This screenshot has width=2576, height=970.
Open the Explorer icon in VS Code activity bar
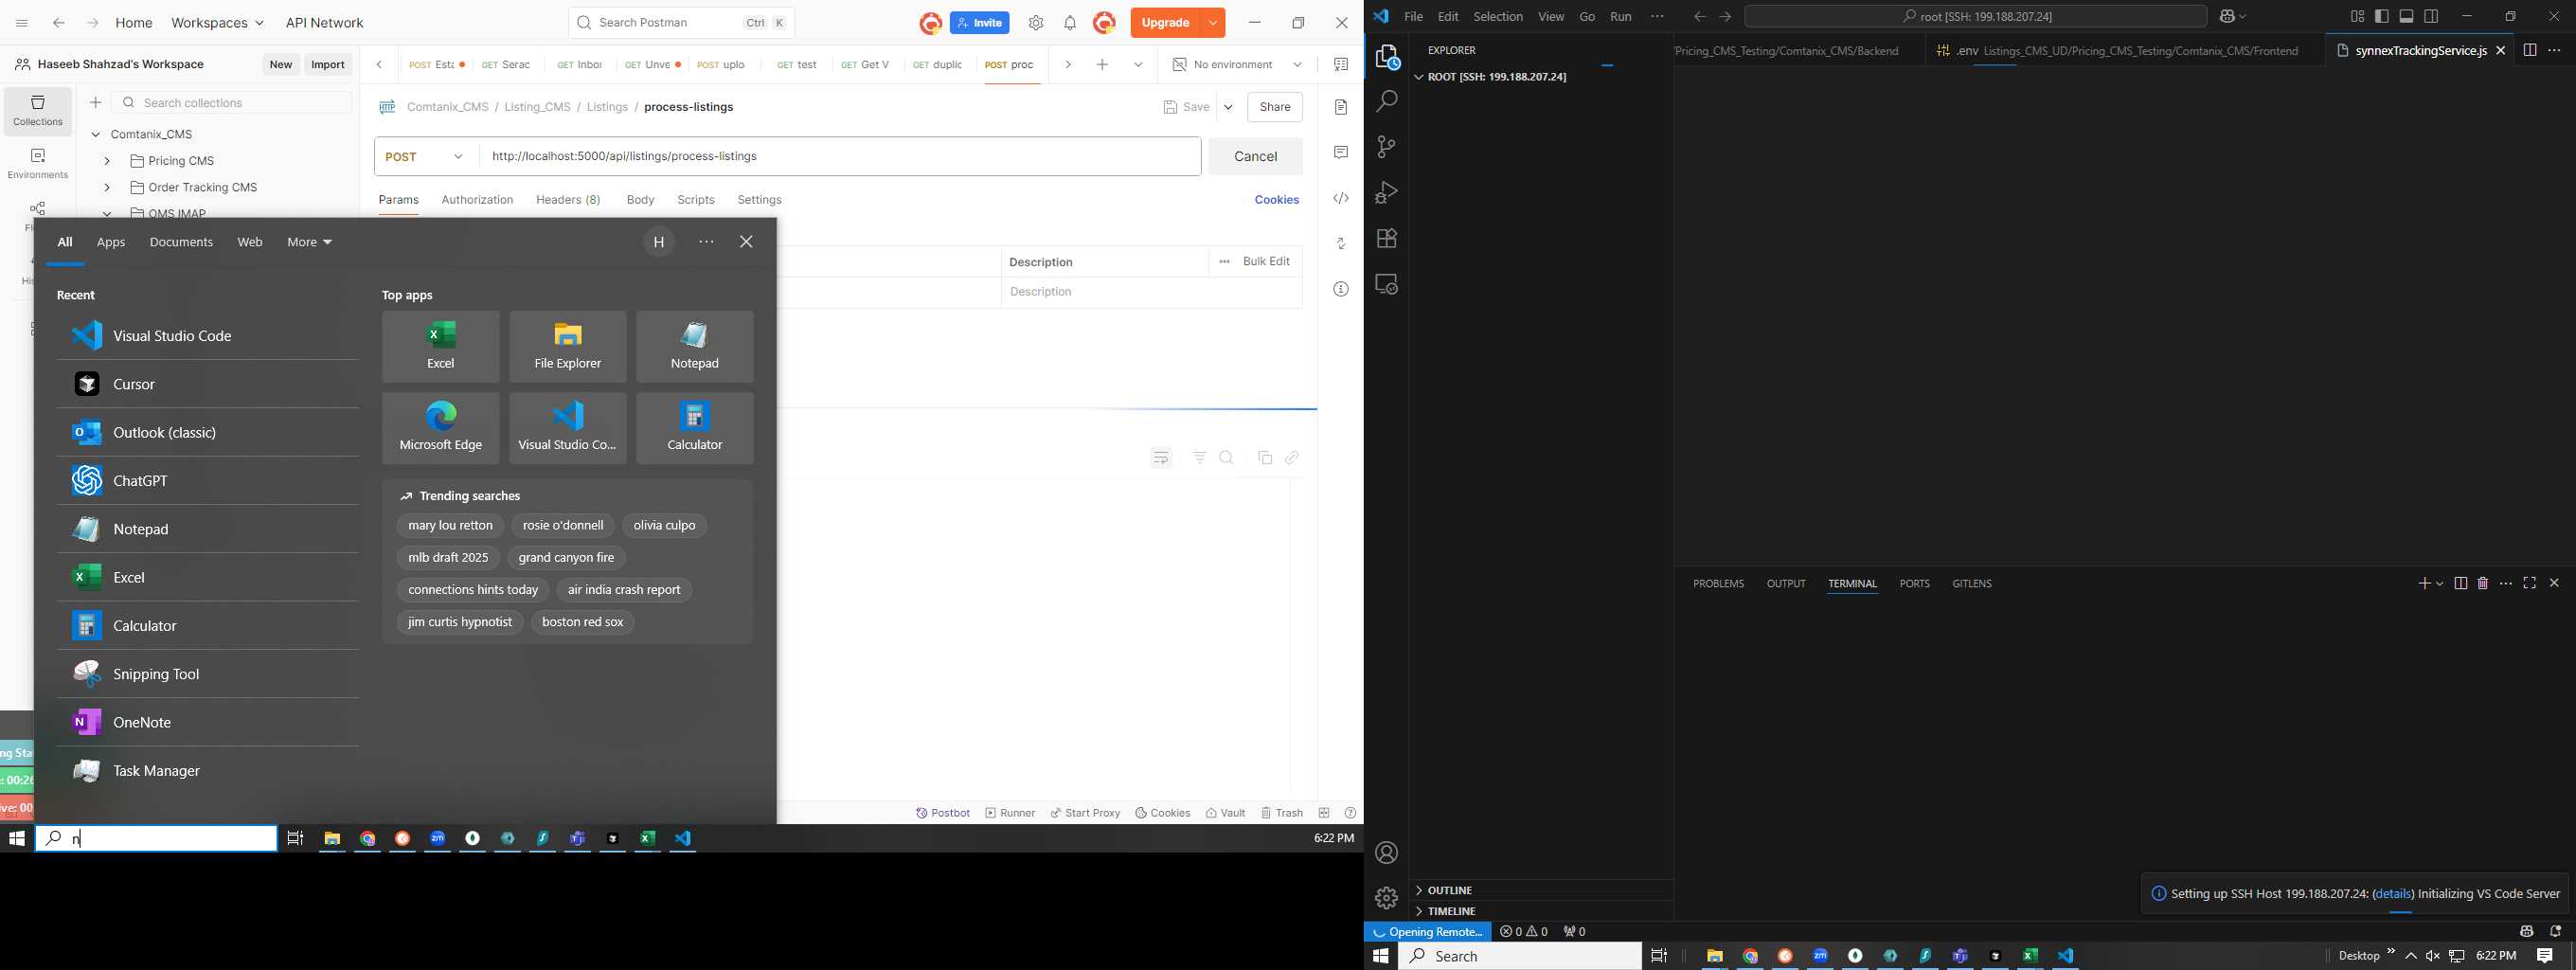pyautogui.click(x=1386, y=57)
